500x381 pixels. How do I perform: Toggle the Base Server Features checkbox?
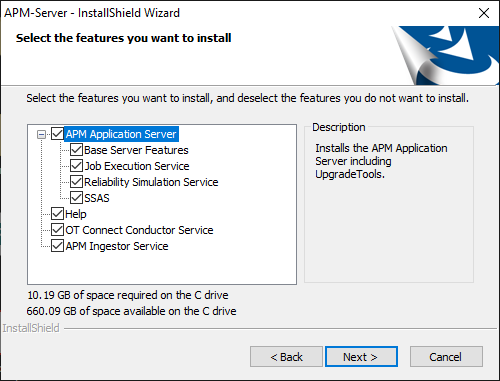click(x=76, y=150)
